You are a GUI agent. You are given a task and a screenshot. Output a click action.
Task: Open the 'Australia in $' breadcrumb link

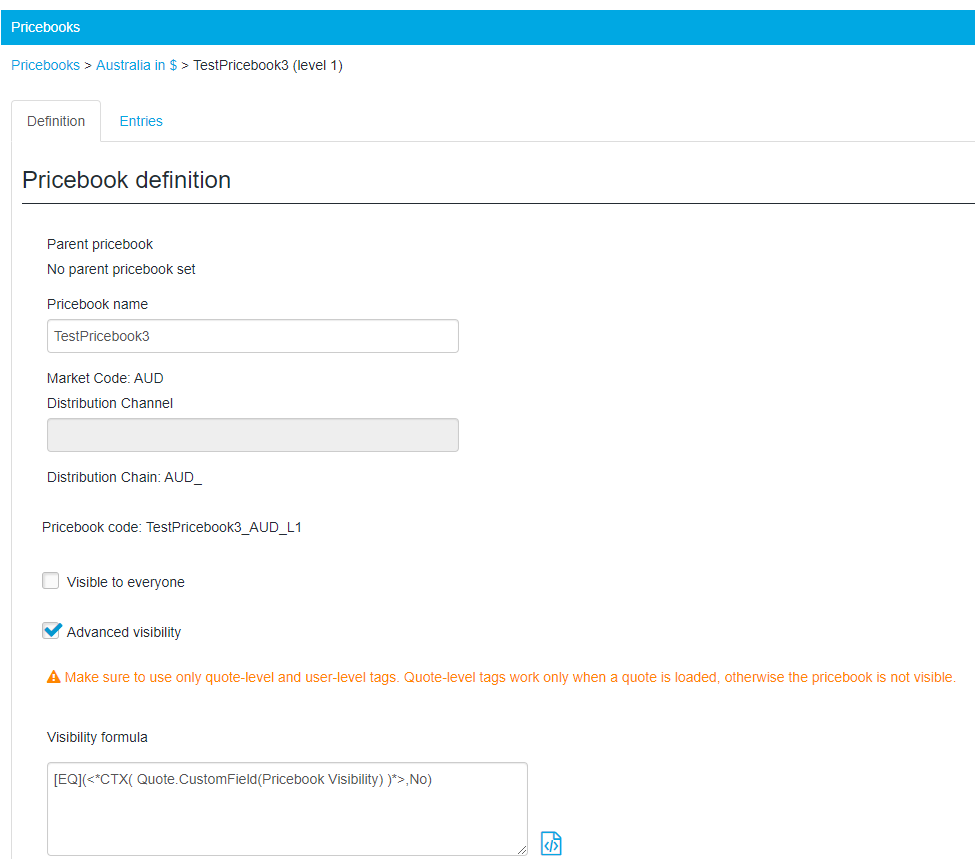136,65
